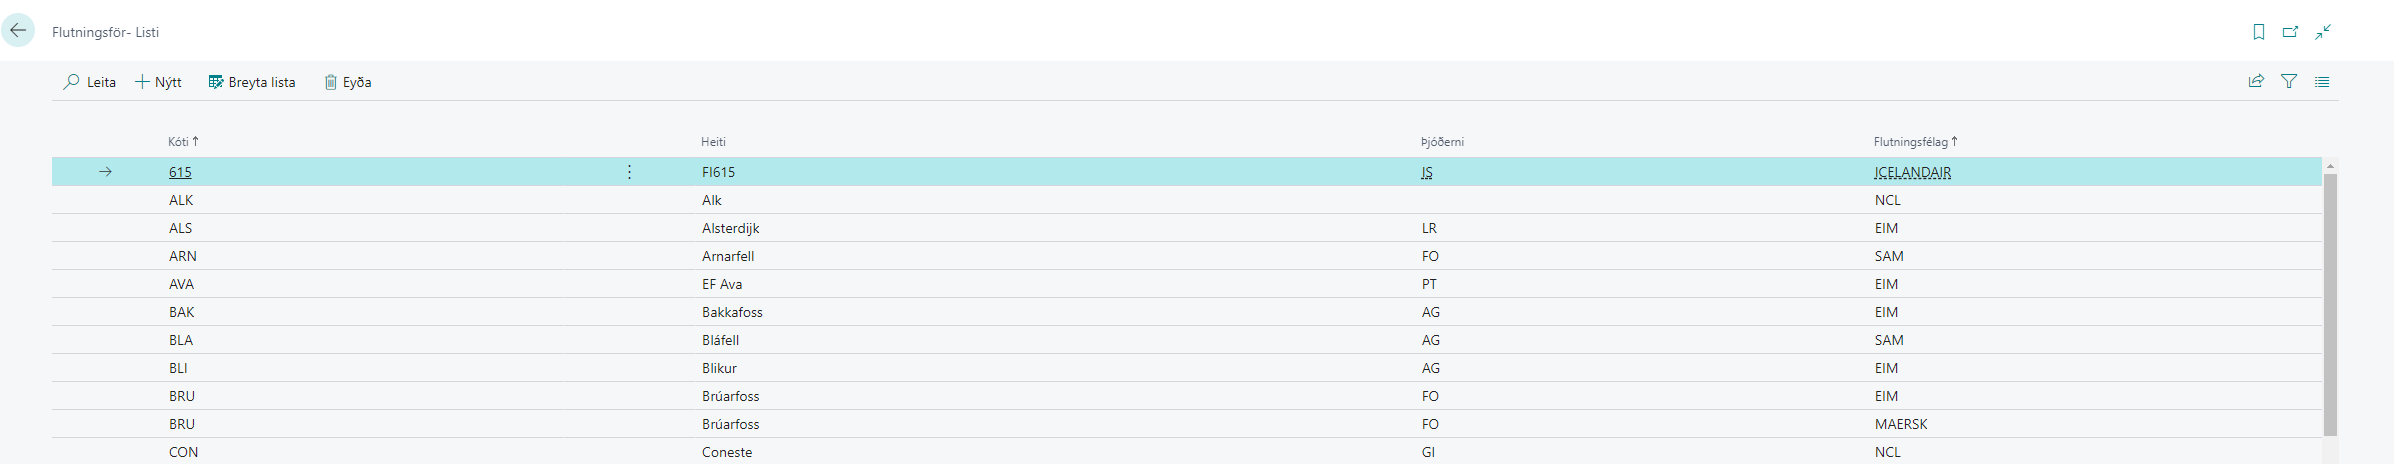Open row options menu for 615

(x=629, y=172)
